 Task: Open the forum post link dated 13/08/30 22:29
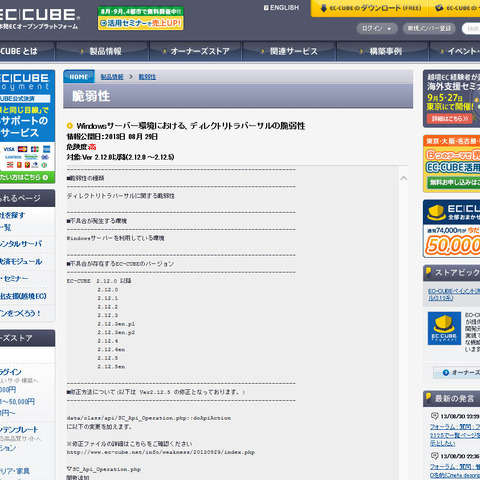tap(455, 435)
